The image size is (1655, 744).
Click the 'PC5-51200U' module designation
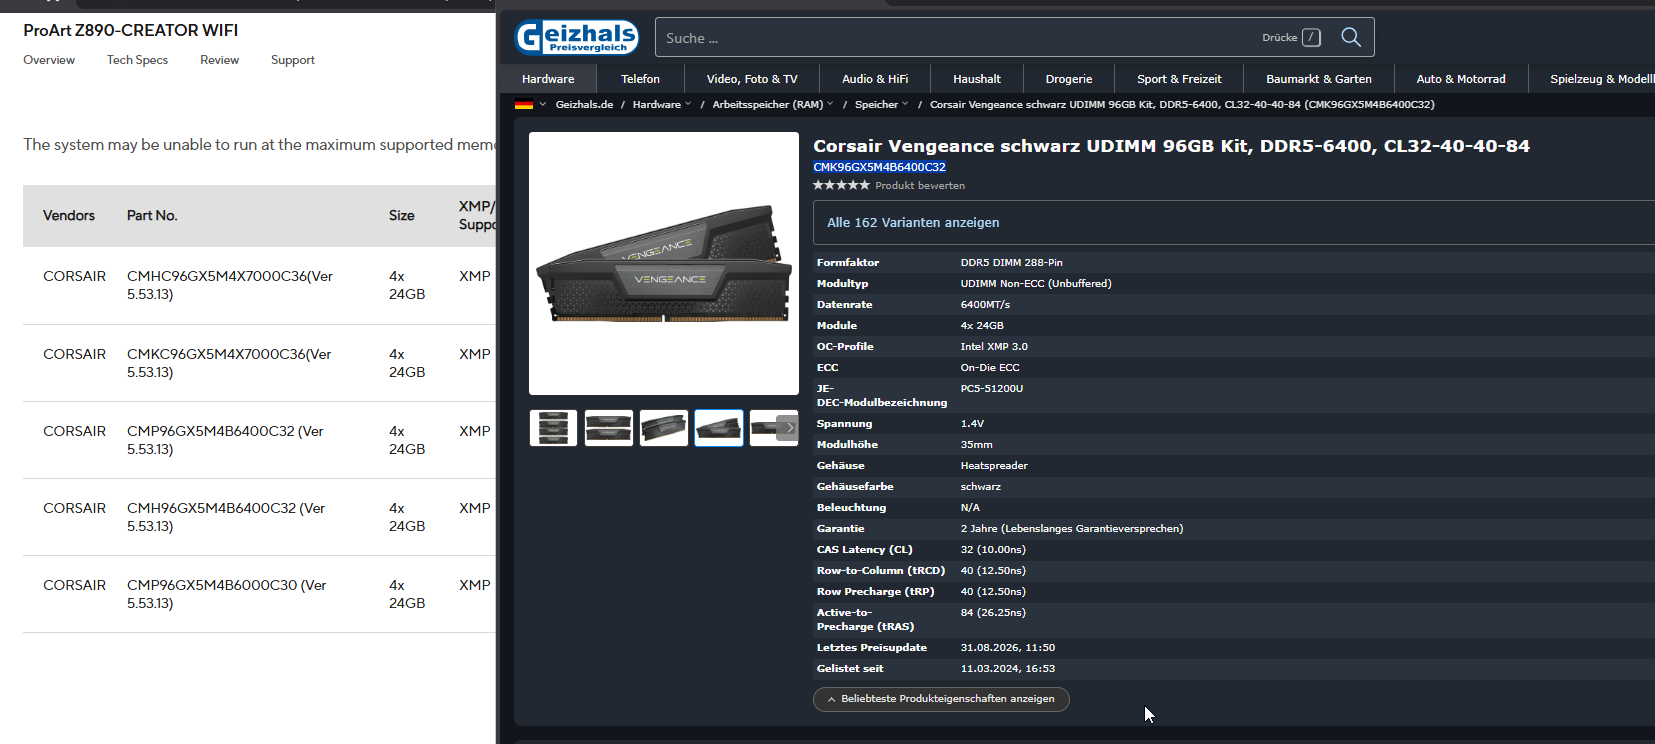[x=992, y=389]
